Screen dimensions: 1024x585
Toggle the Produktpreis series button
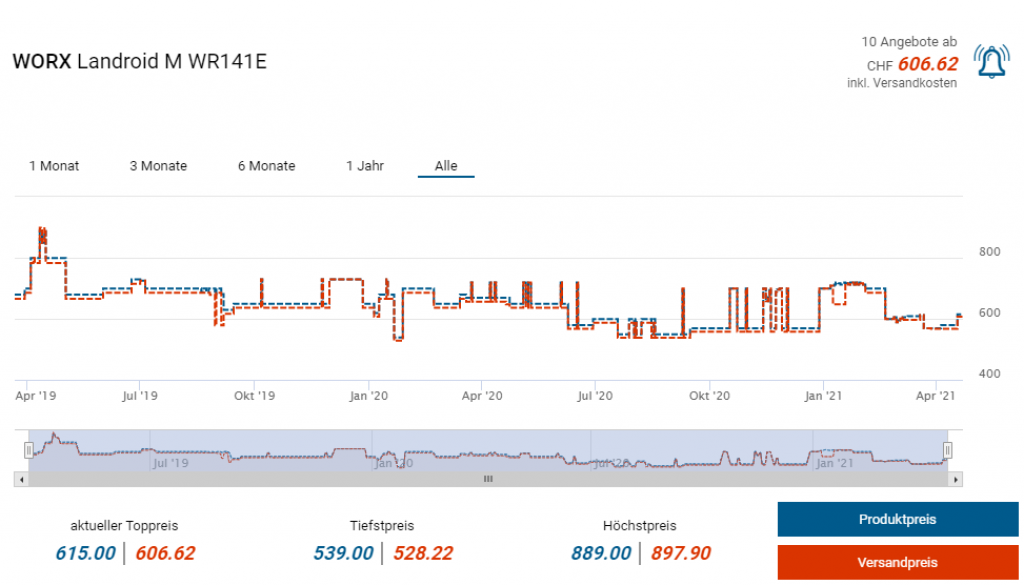click(897, 520)
